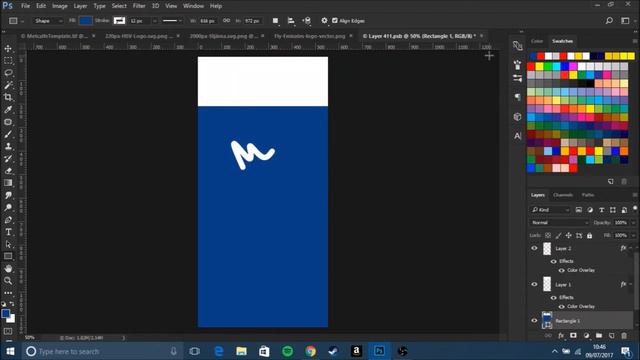The image size is (640, 360).
Task: Select the Move tool
Action: tap(8, 49)
